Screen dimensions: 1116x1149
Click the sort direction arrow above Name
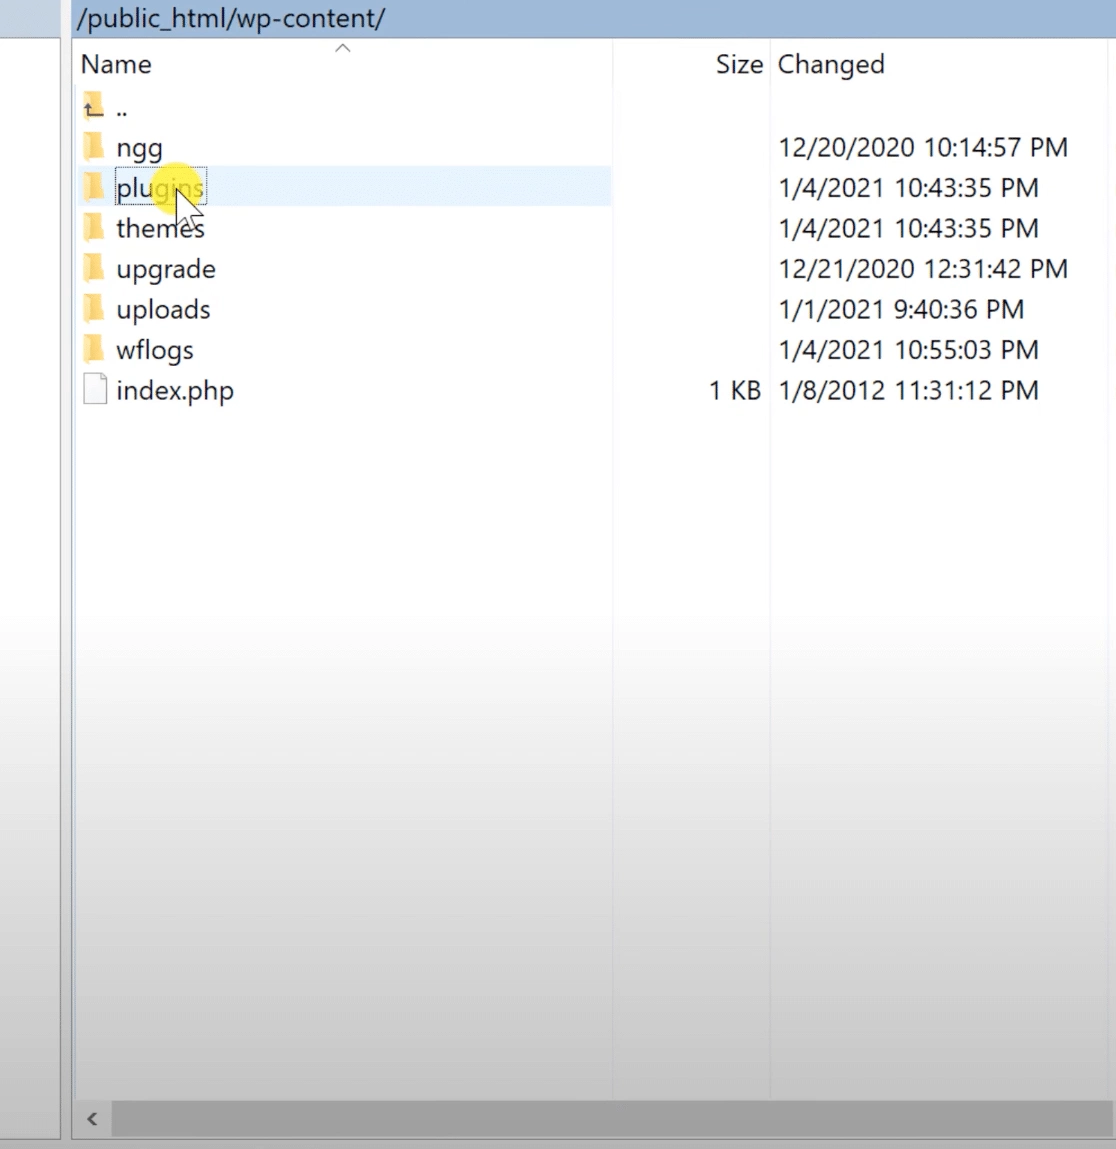(x=342, y=48)
